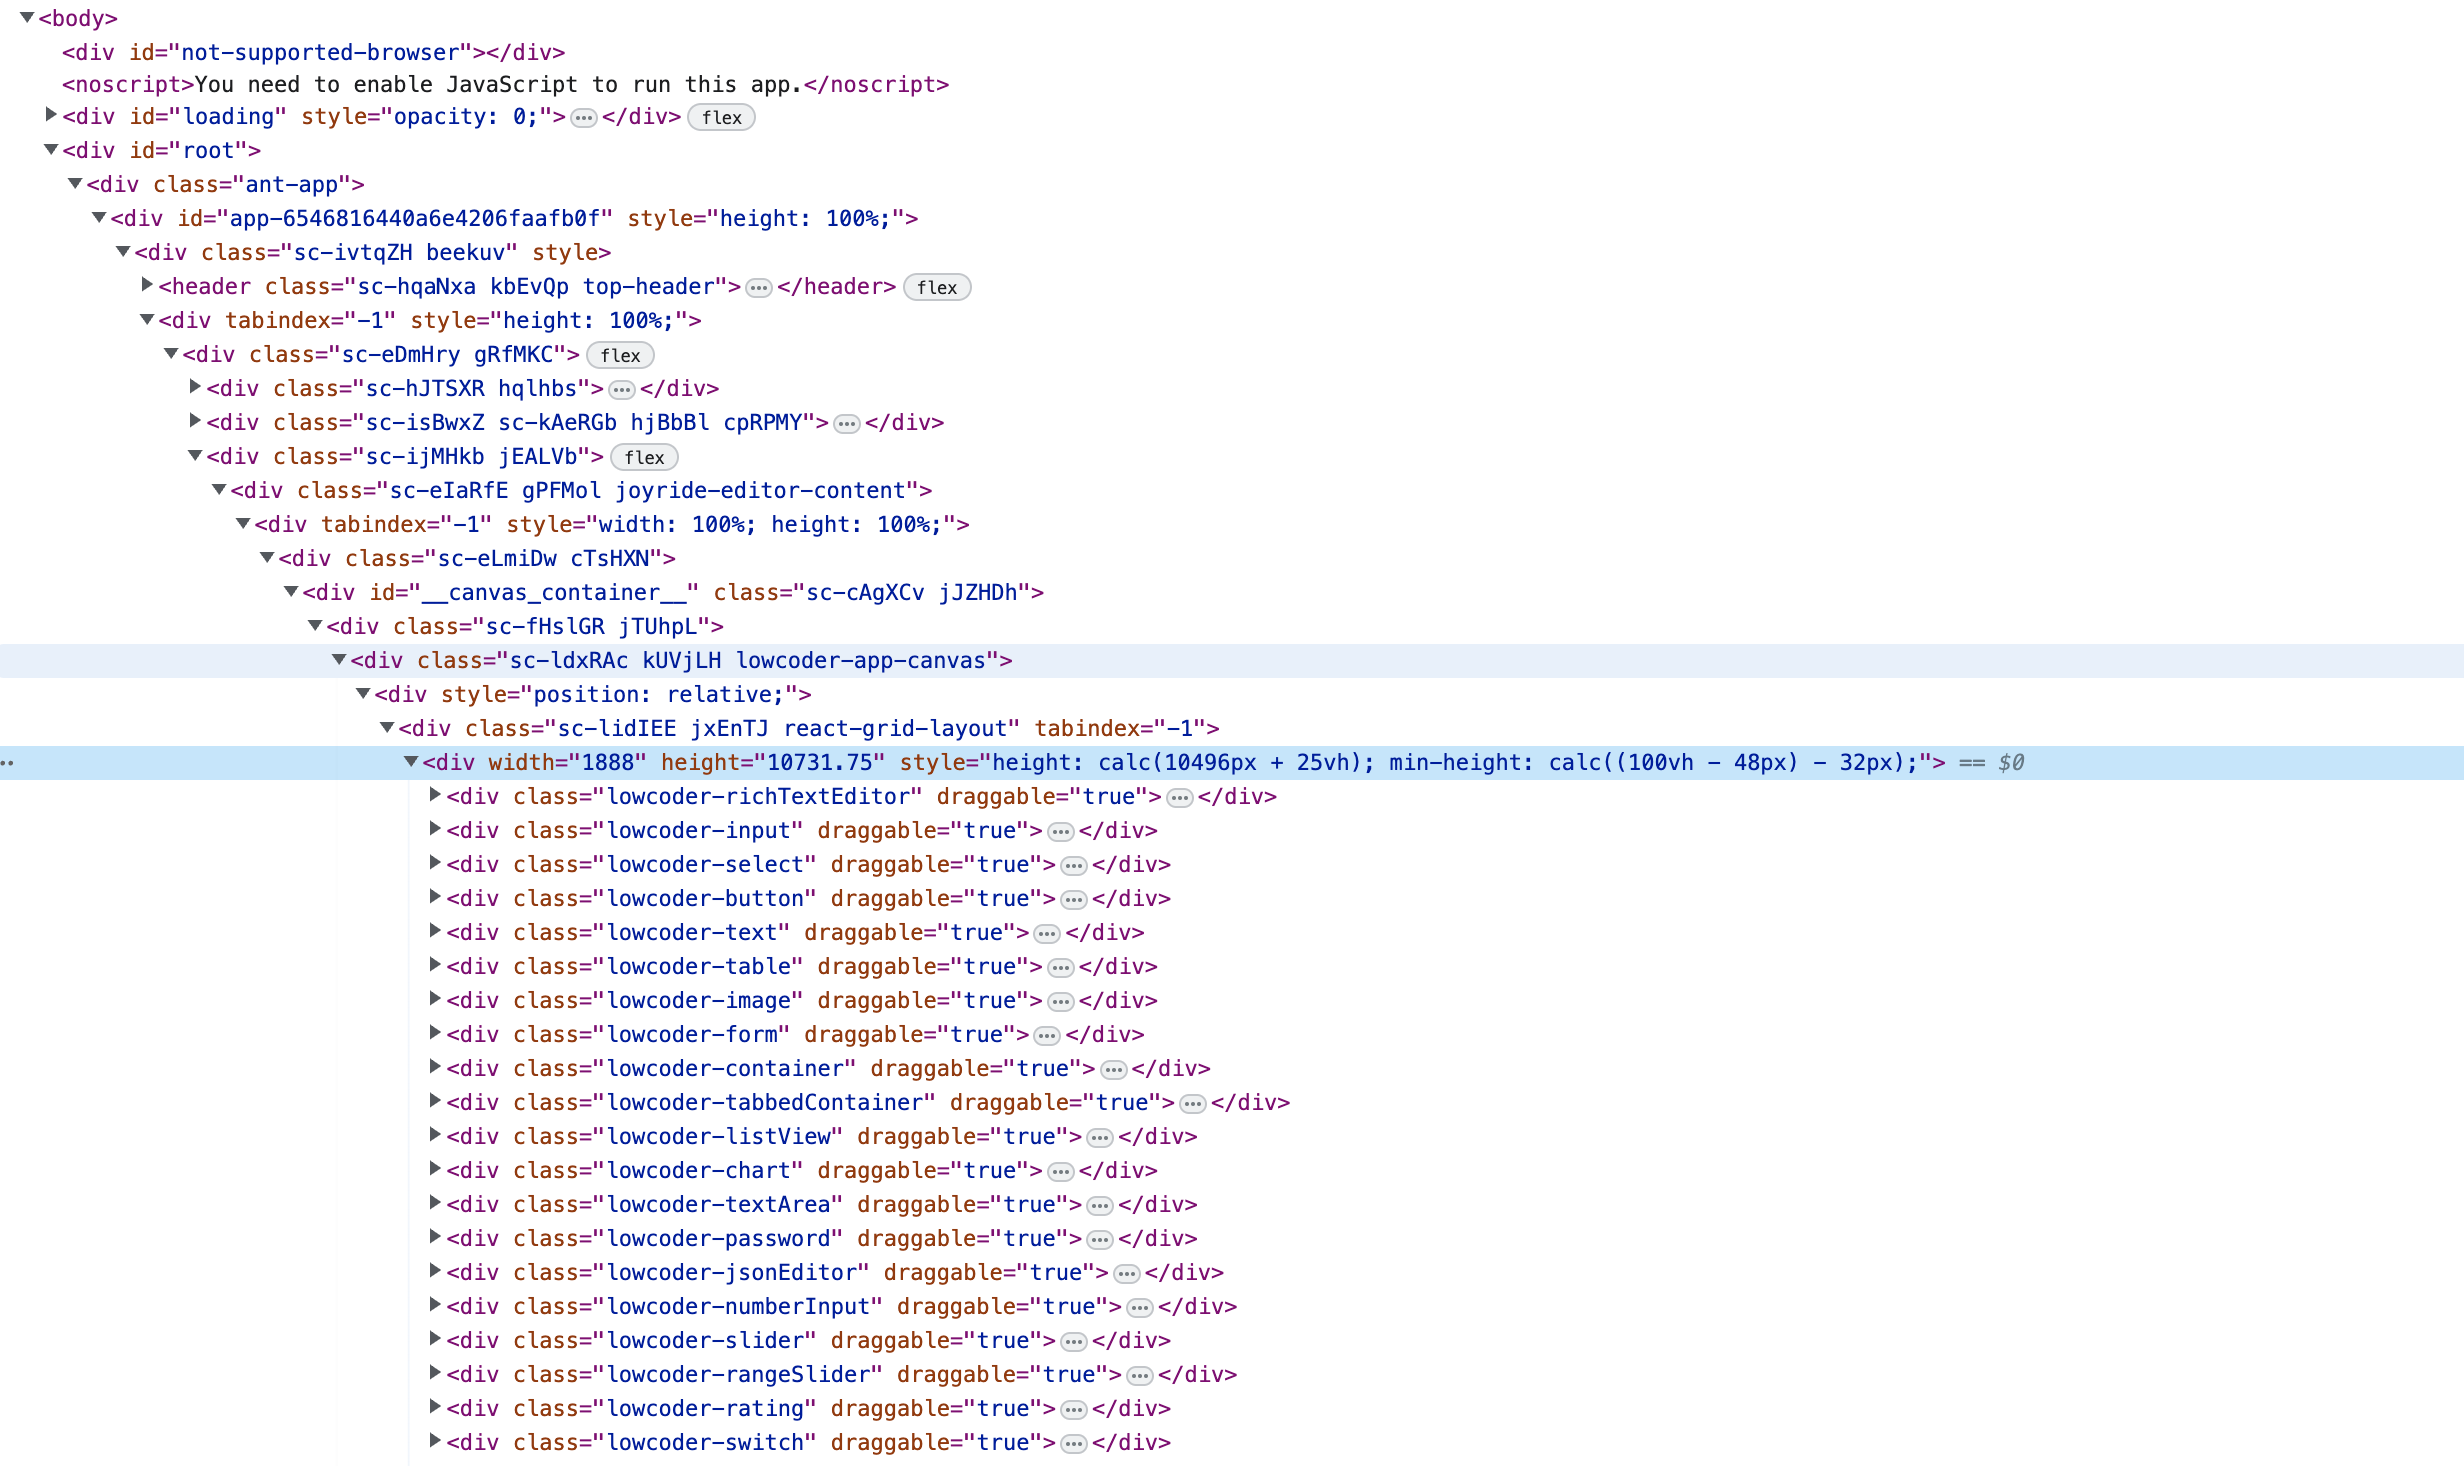Collapse the __canvas_container__ div
Viewport: 2464px width, 1466px height.
click(291, 592)
